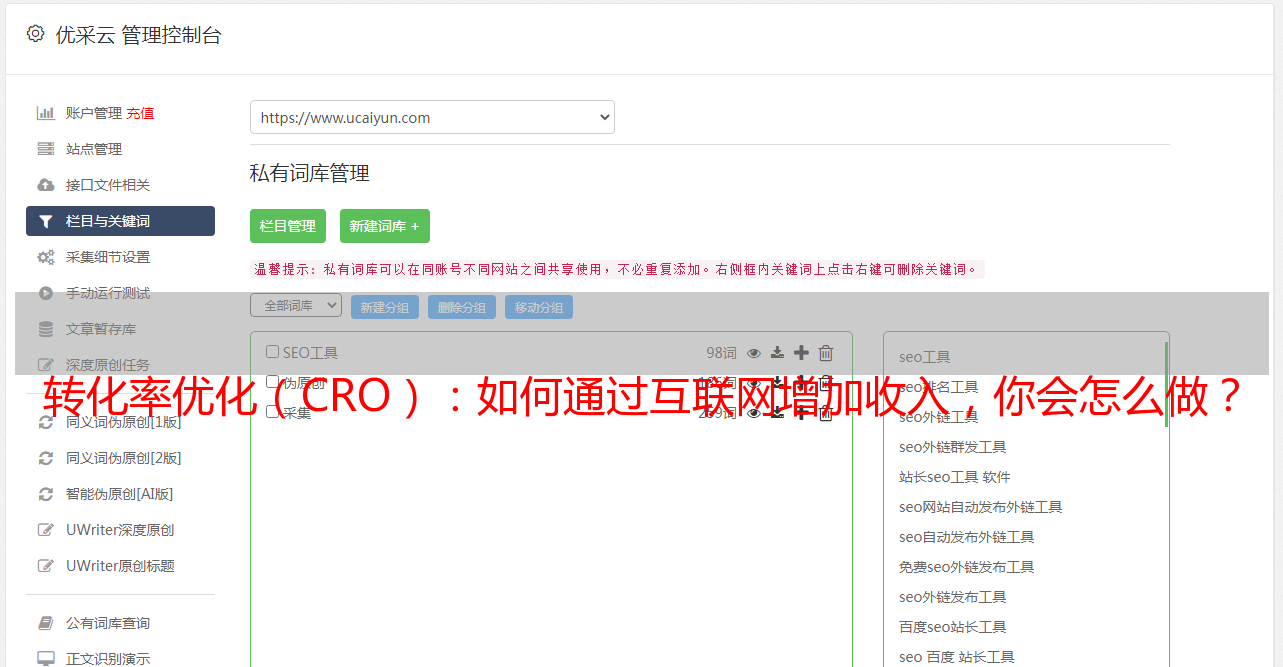
Task: View SEO工具 keywords with eye icon
Action: 754,353
